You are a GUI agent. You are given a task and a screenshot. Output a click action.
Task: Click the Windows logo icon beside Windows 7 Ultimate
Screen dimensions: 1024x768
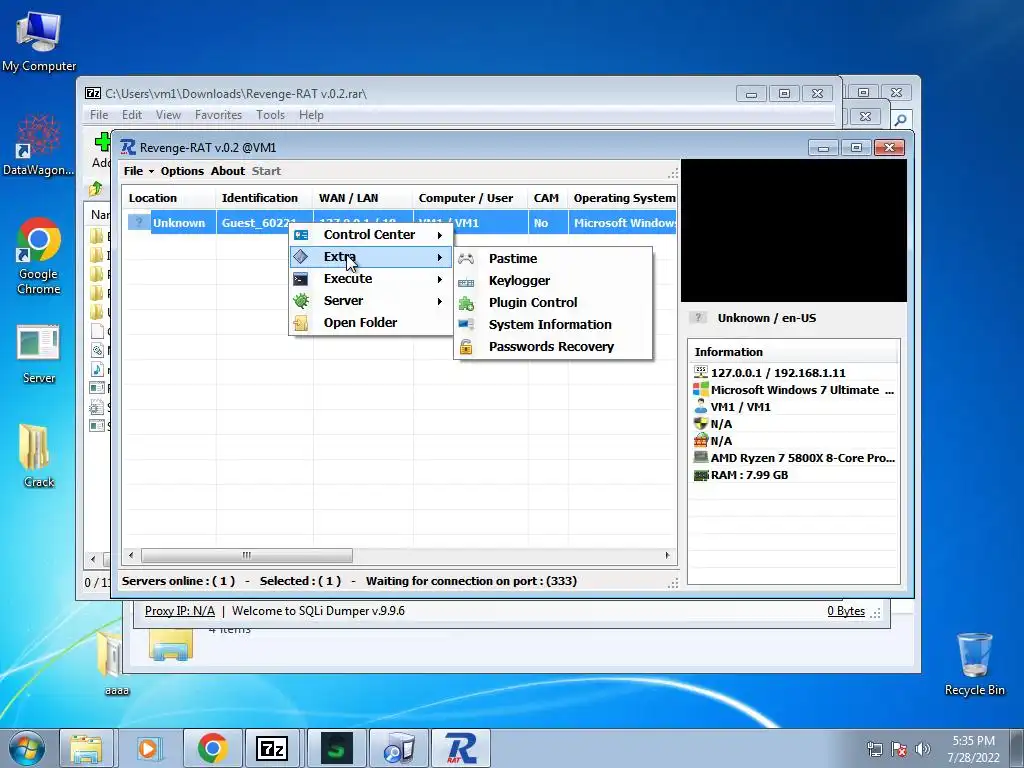pos(700,389)
